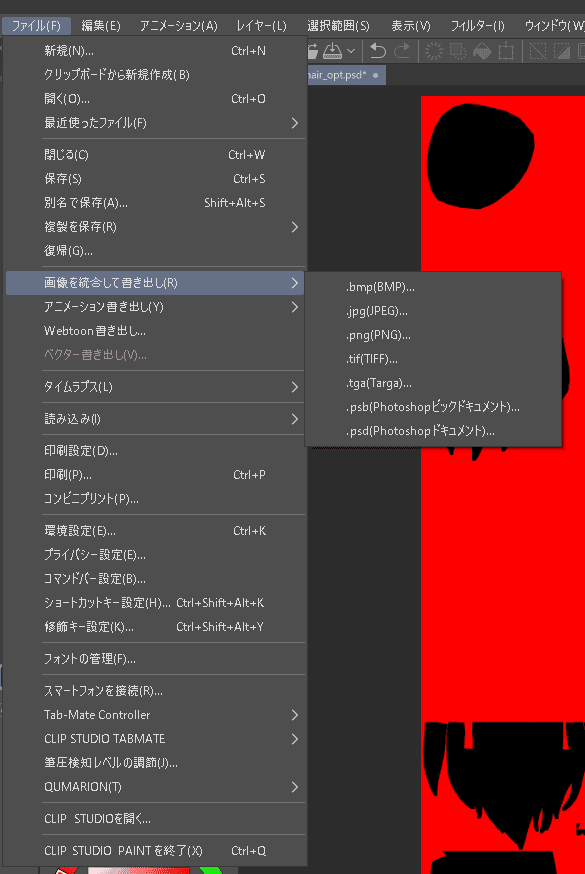Select the hair_opt.psd canvas tab
585x874 pixels.
[x=345, y=75]
